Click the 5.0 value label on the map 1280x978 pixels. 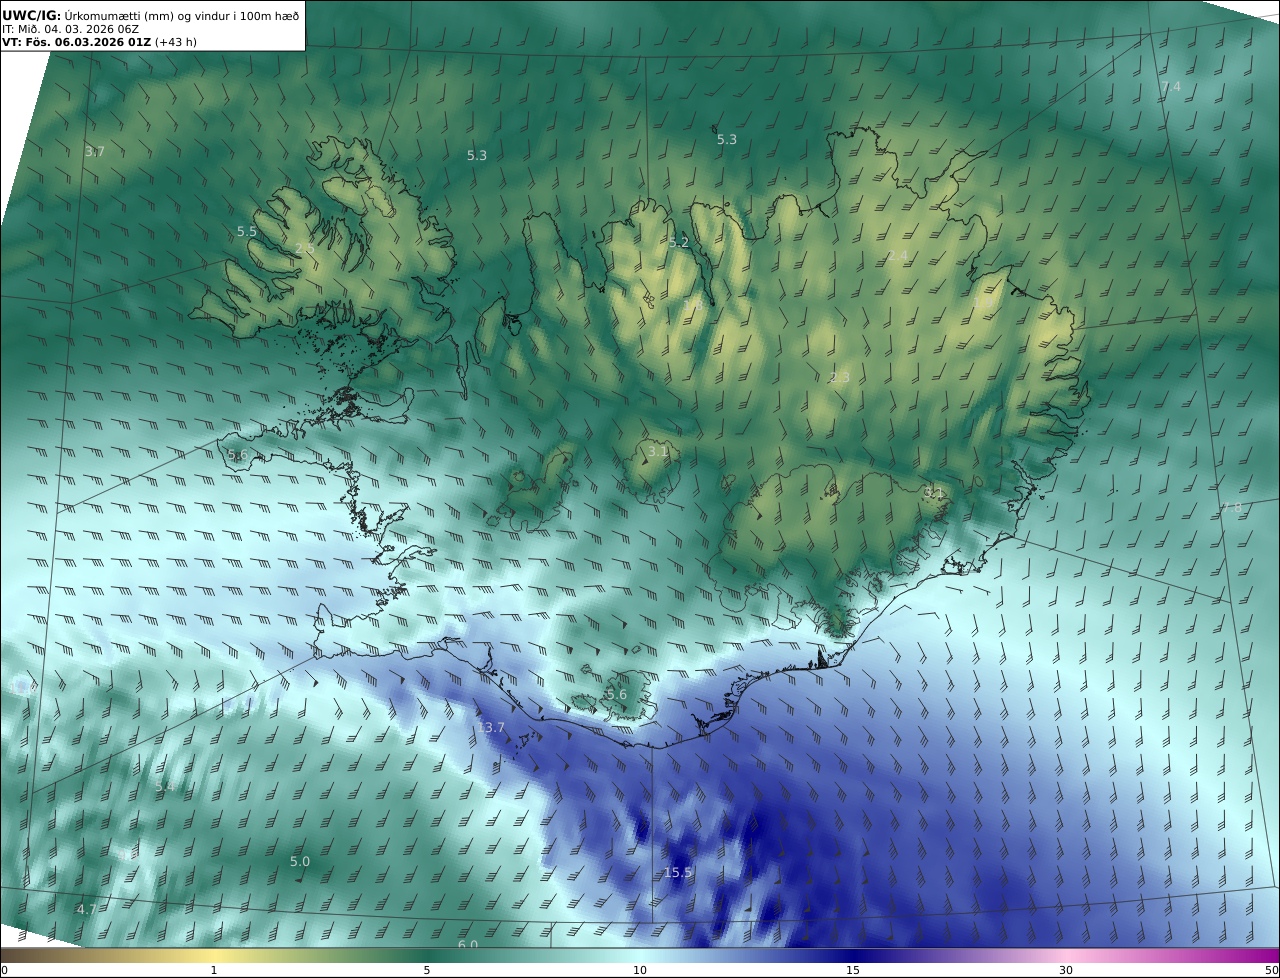coord(300,862)
